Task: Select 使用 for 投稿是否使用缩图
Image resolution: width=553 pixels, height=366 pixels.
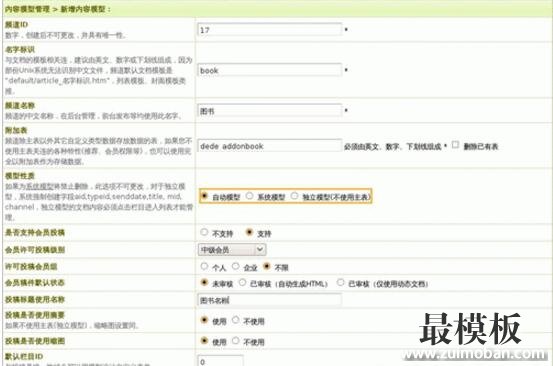Action: coord(204,340)
